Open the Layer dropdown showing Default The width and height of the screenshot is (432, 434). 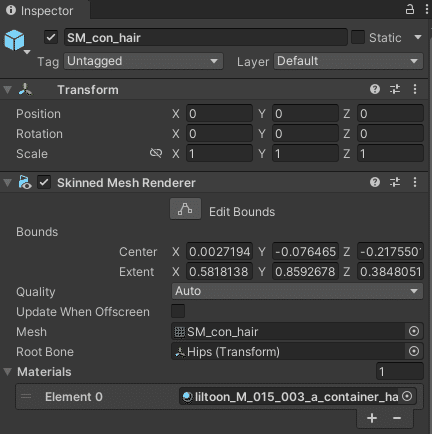[348, 61]
